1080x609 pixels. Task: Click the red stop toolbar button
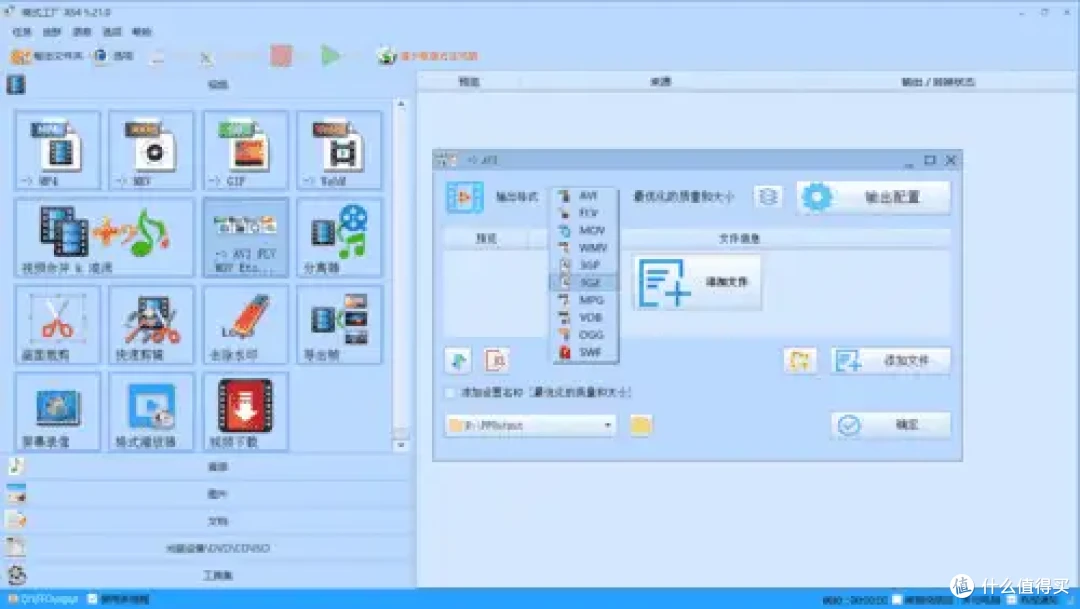[280, 56]
